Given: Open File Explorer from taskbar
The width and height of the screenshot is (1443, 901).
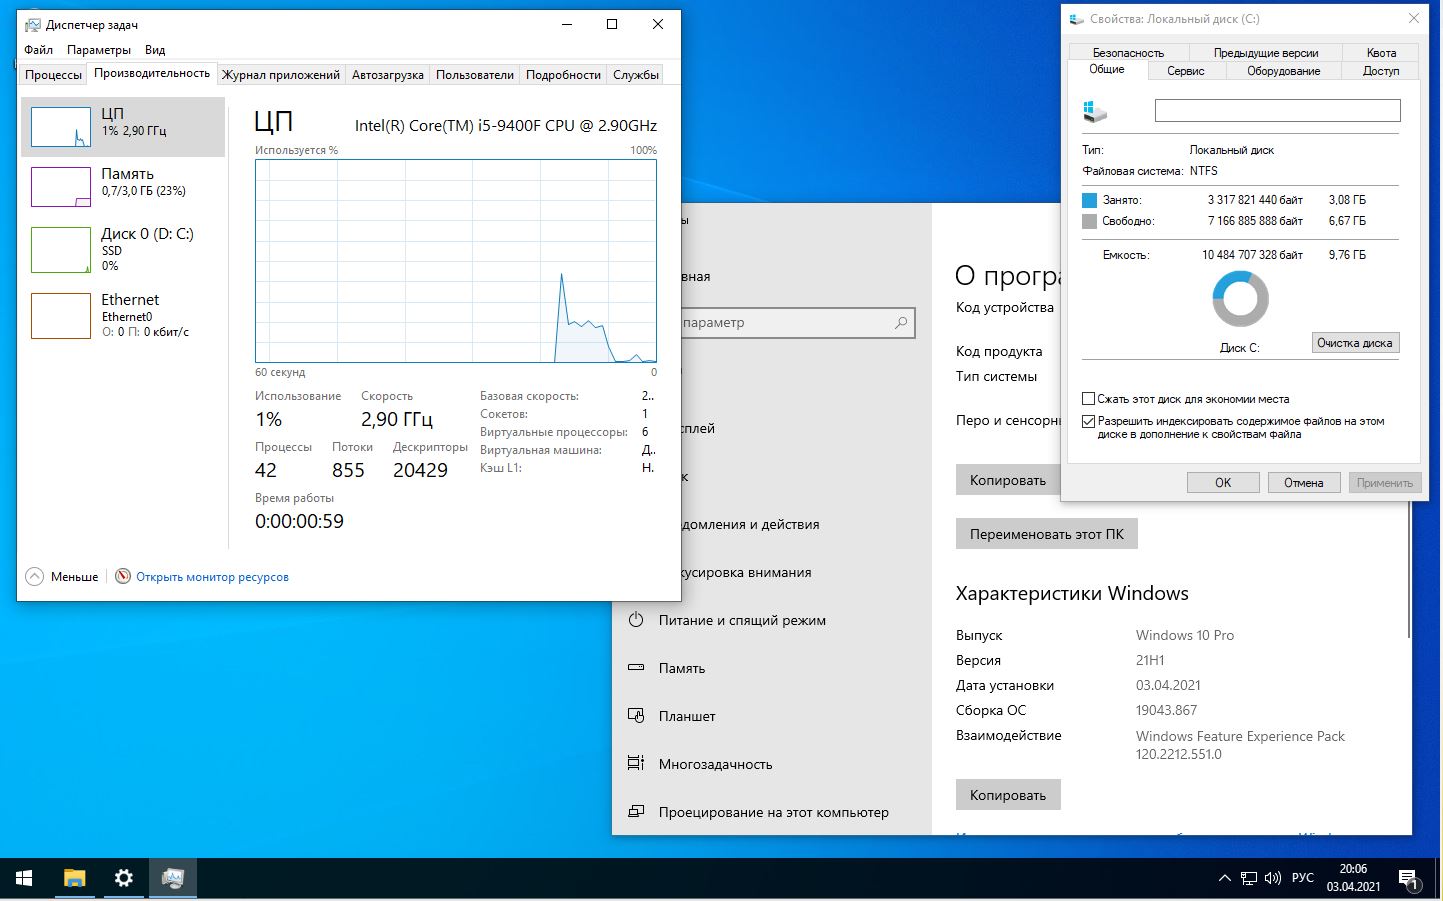Looking at the screenshot, I should pyautogui.click(x=75, y=878).
